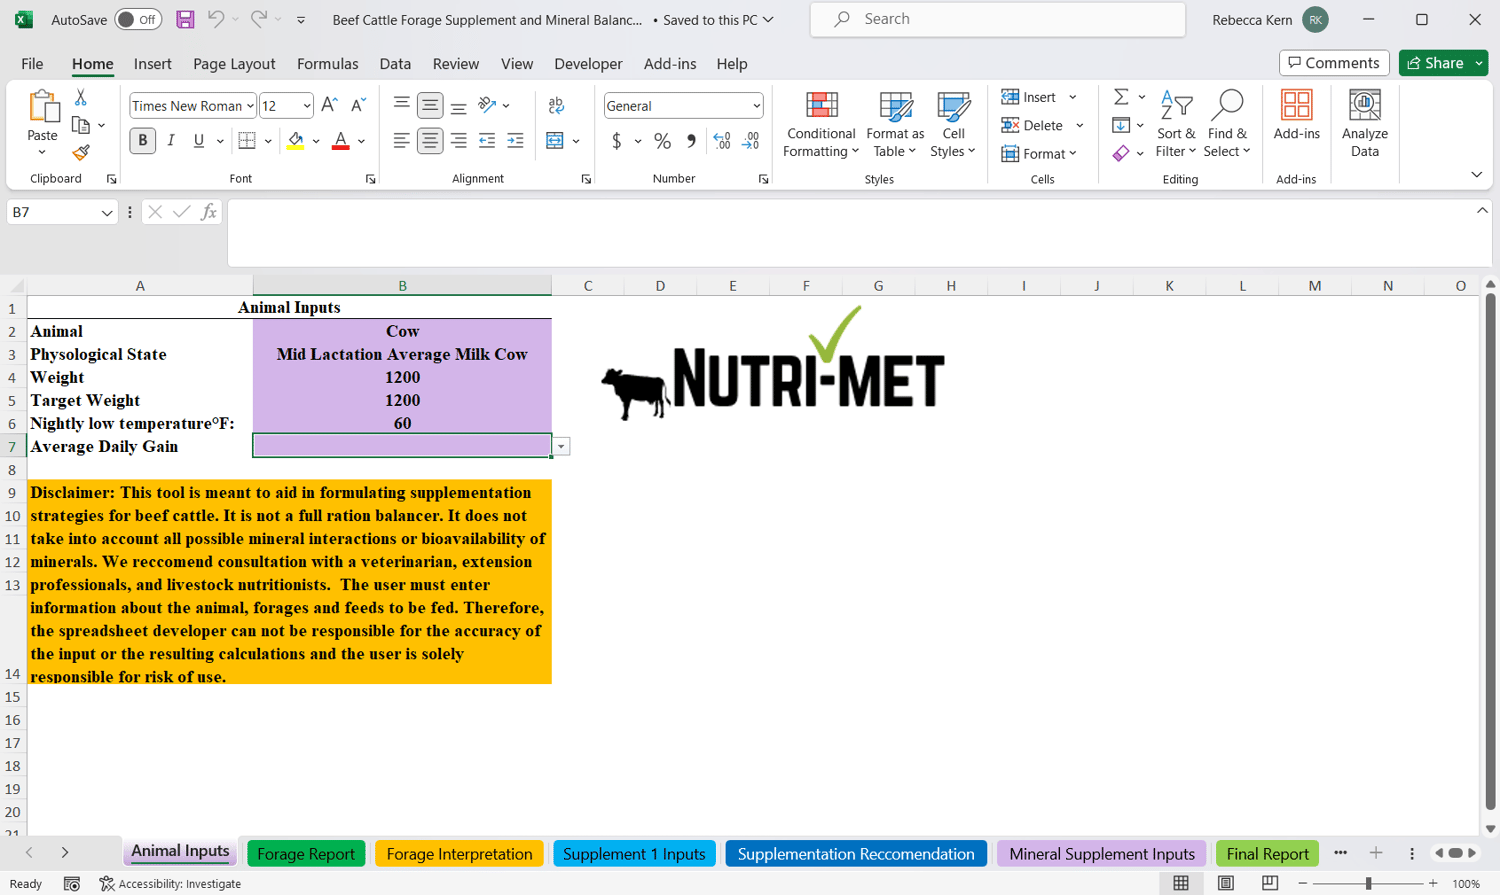Click the Save icon in title bar
Screen dimensions: 1500x895
[185, 19]
